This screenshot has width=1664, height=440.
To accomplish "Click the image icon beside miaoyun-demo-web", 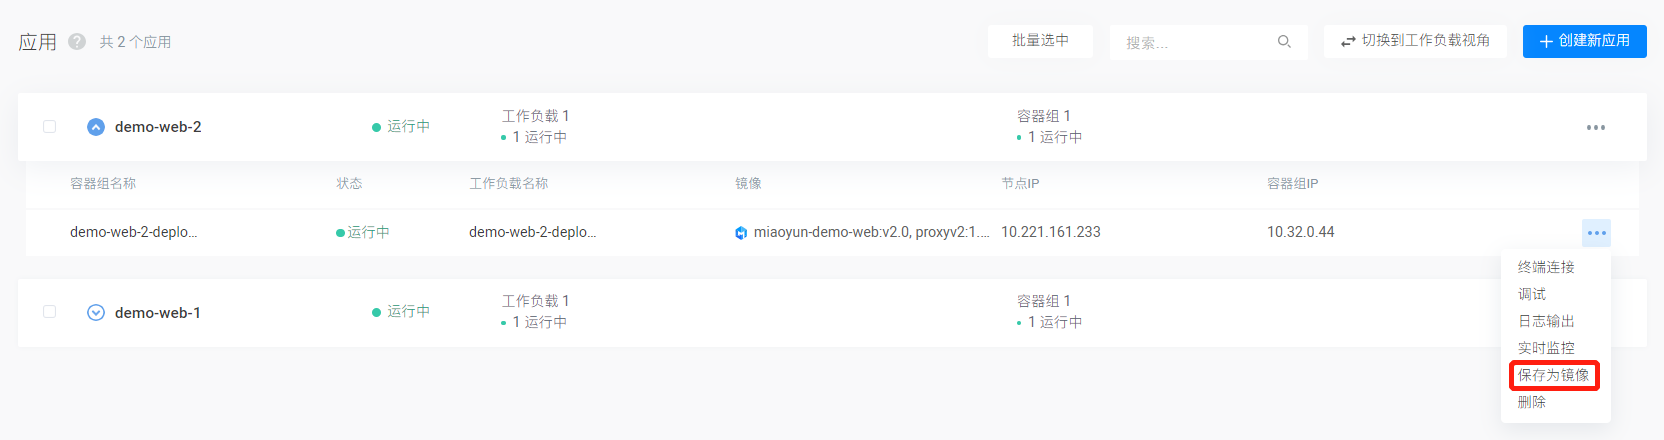I will click(x=741, y=233).
